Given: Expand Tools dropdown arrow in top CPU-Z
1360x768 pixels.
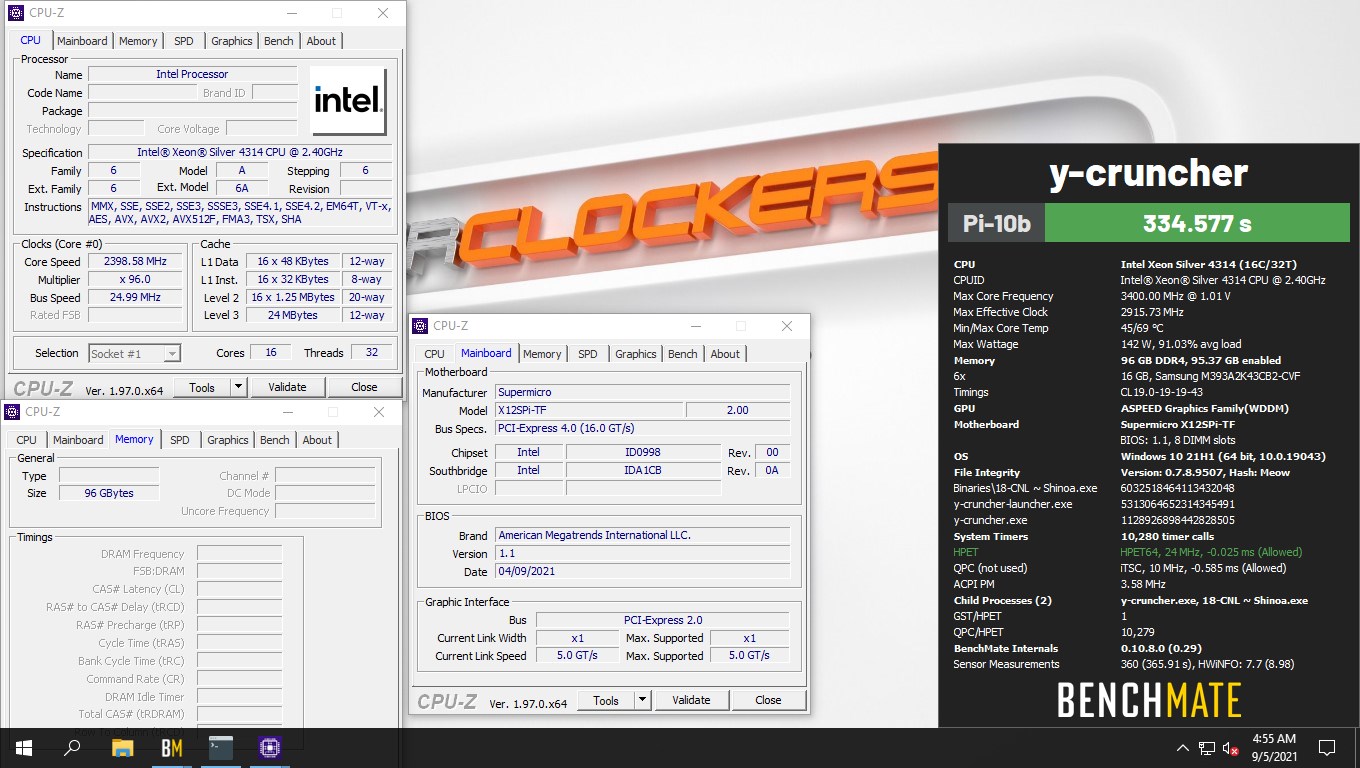Looking at the screenshot, I should click(239, 387).
